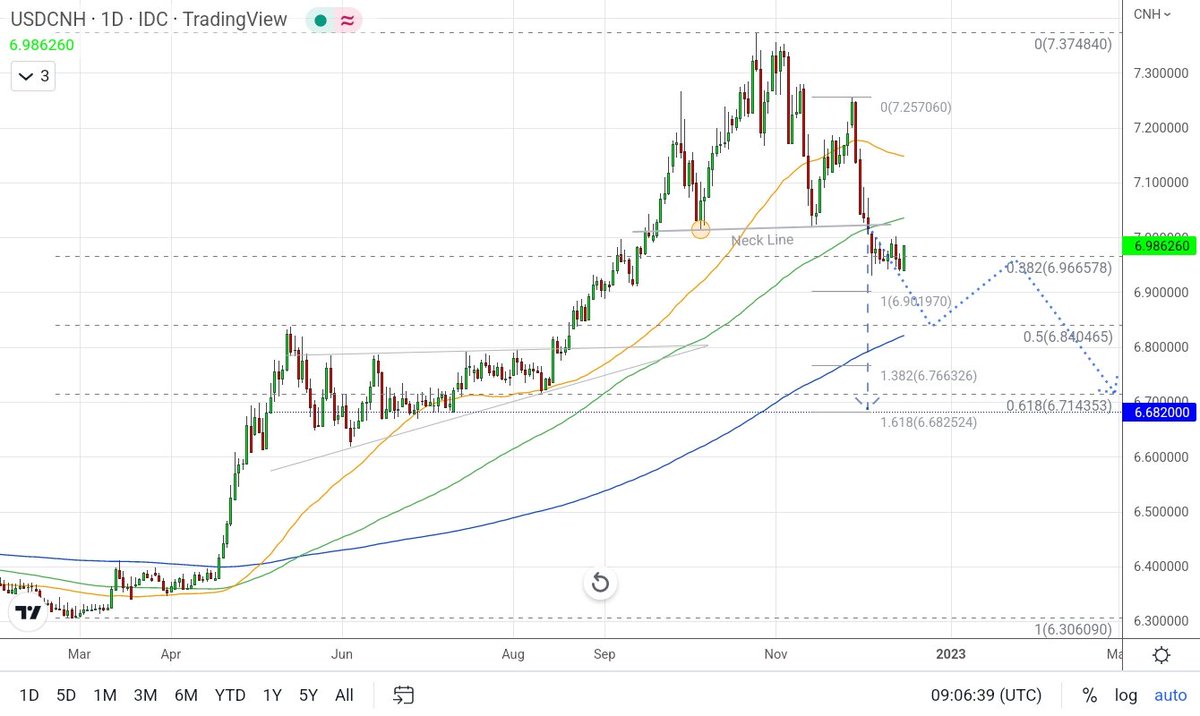
Task: Click the TradingView logo watermark button
Action: pos(29,614)
